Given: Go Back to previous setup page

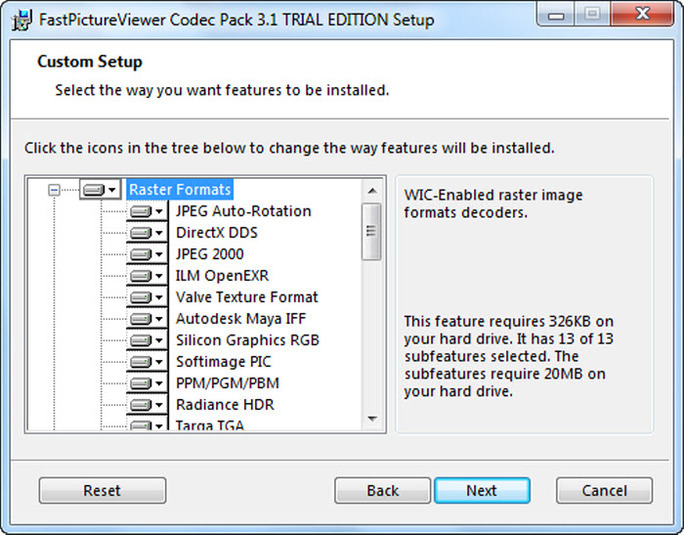Looking at the screenshot, I should click(x=383, y=490).
